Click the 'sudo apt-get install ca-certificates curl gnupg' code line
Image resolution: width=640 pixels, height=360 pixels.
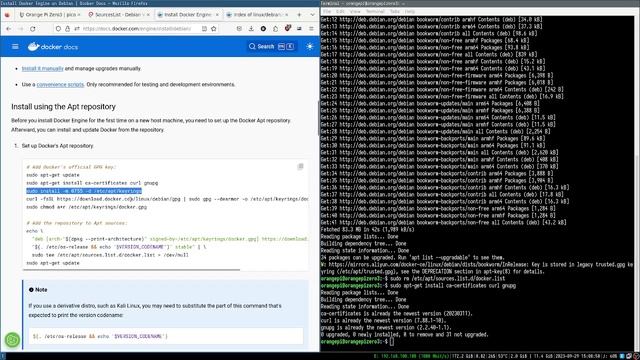92,183
